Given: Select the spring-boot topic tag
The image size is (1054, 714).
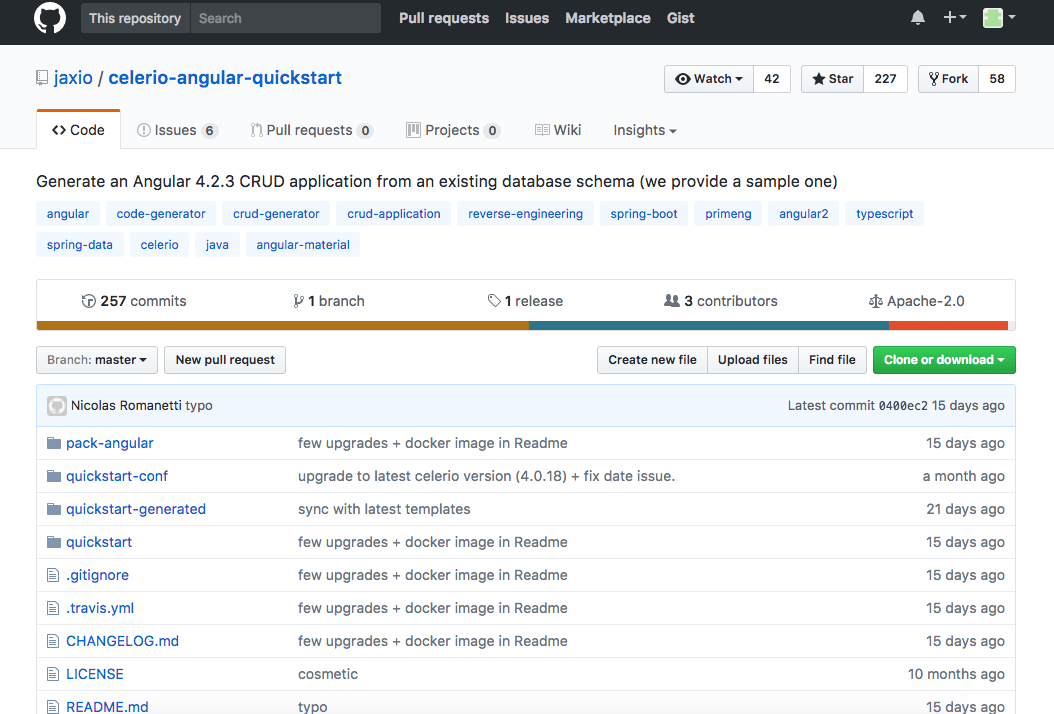Looking at the screenshot, I should click(x=644, y=214).
